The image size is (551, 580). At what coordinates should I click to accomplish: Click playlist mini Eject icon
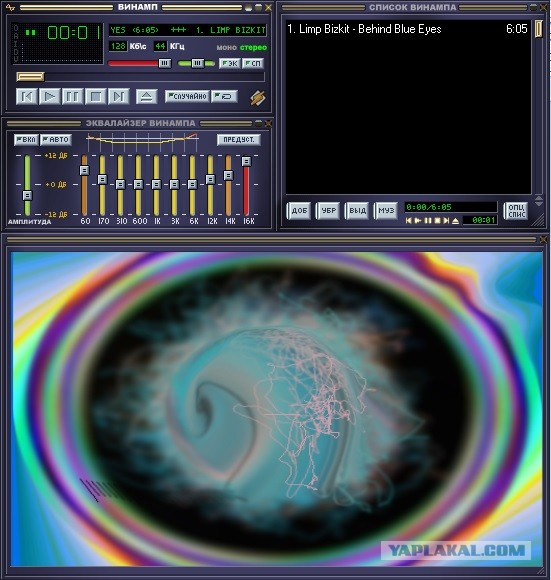pos(456,220)
